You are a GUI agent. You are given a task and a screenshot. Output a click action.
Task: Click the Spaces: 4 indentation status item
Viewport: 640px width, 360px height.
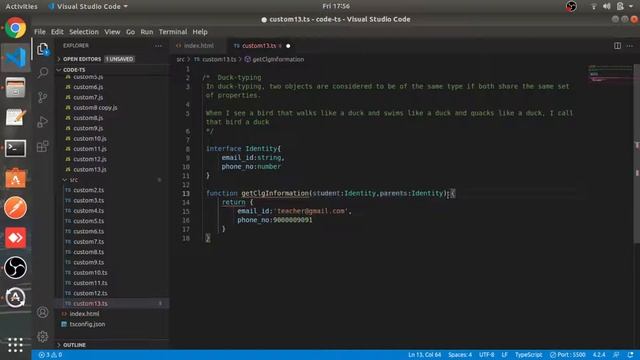[x=460, y=355]
